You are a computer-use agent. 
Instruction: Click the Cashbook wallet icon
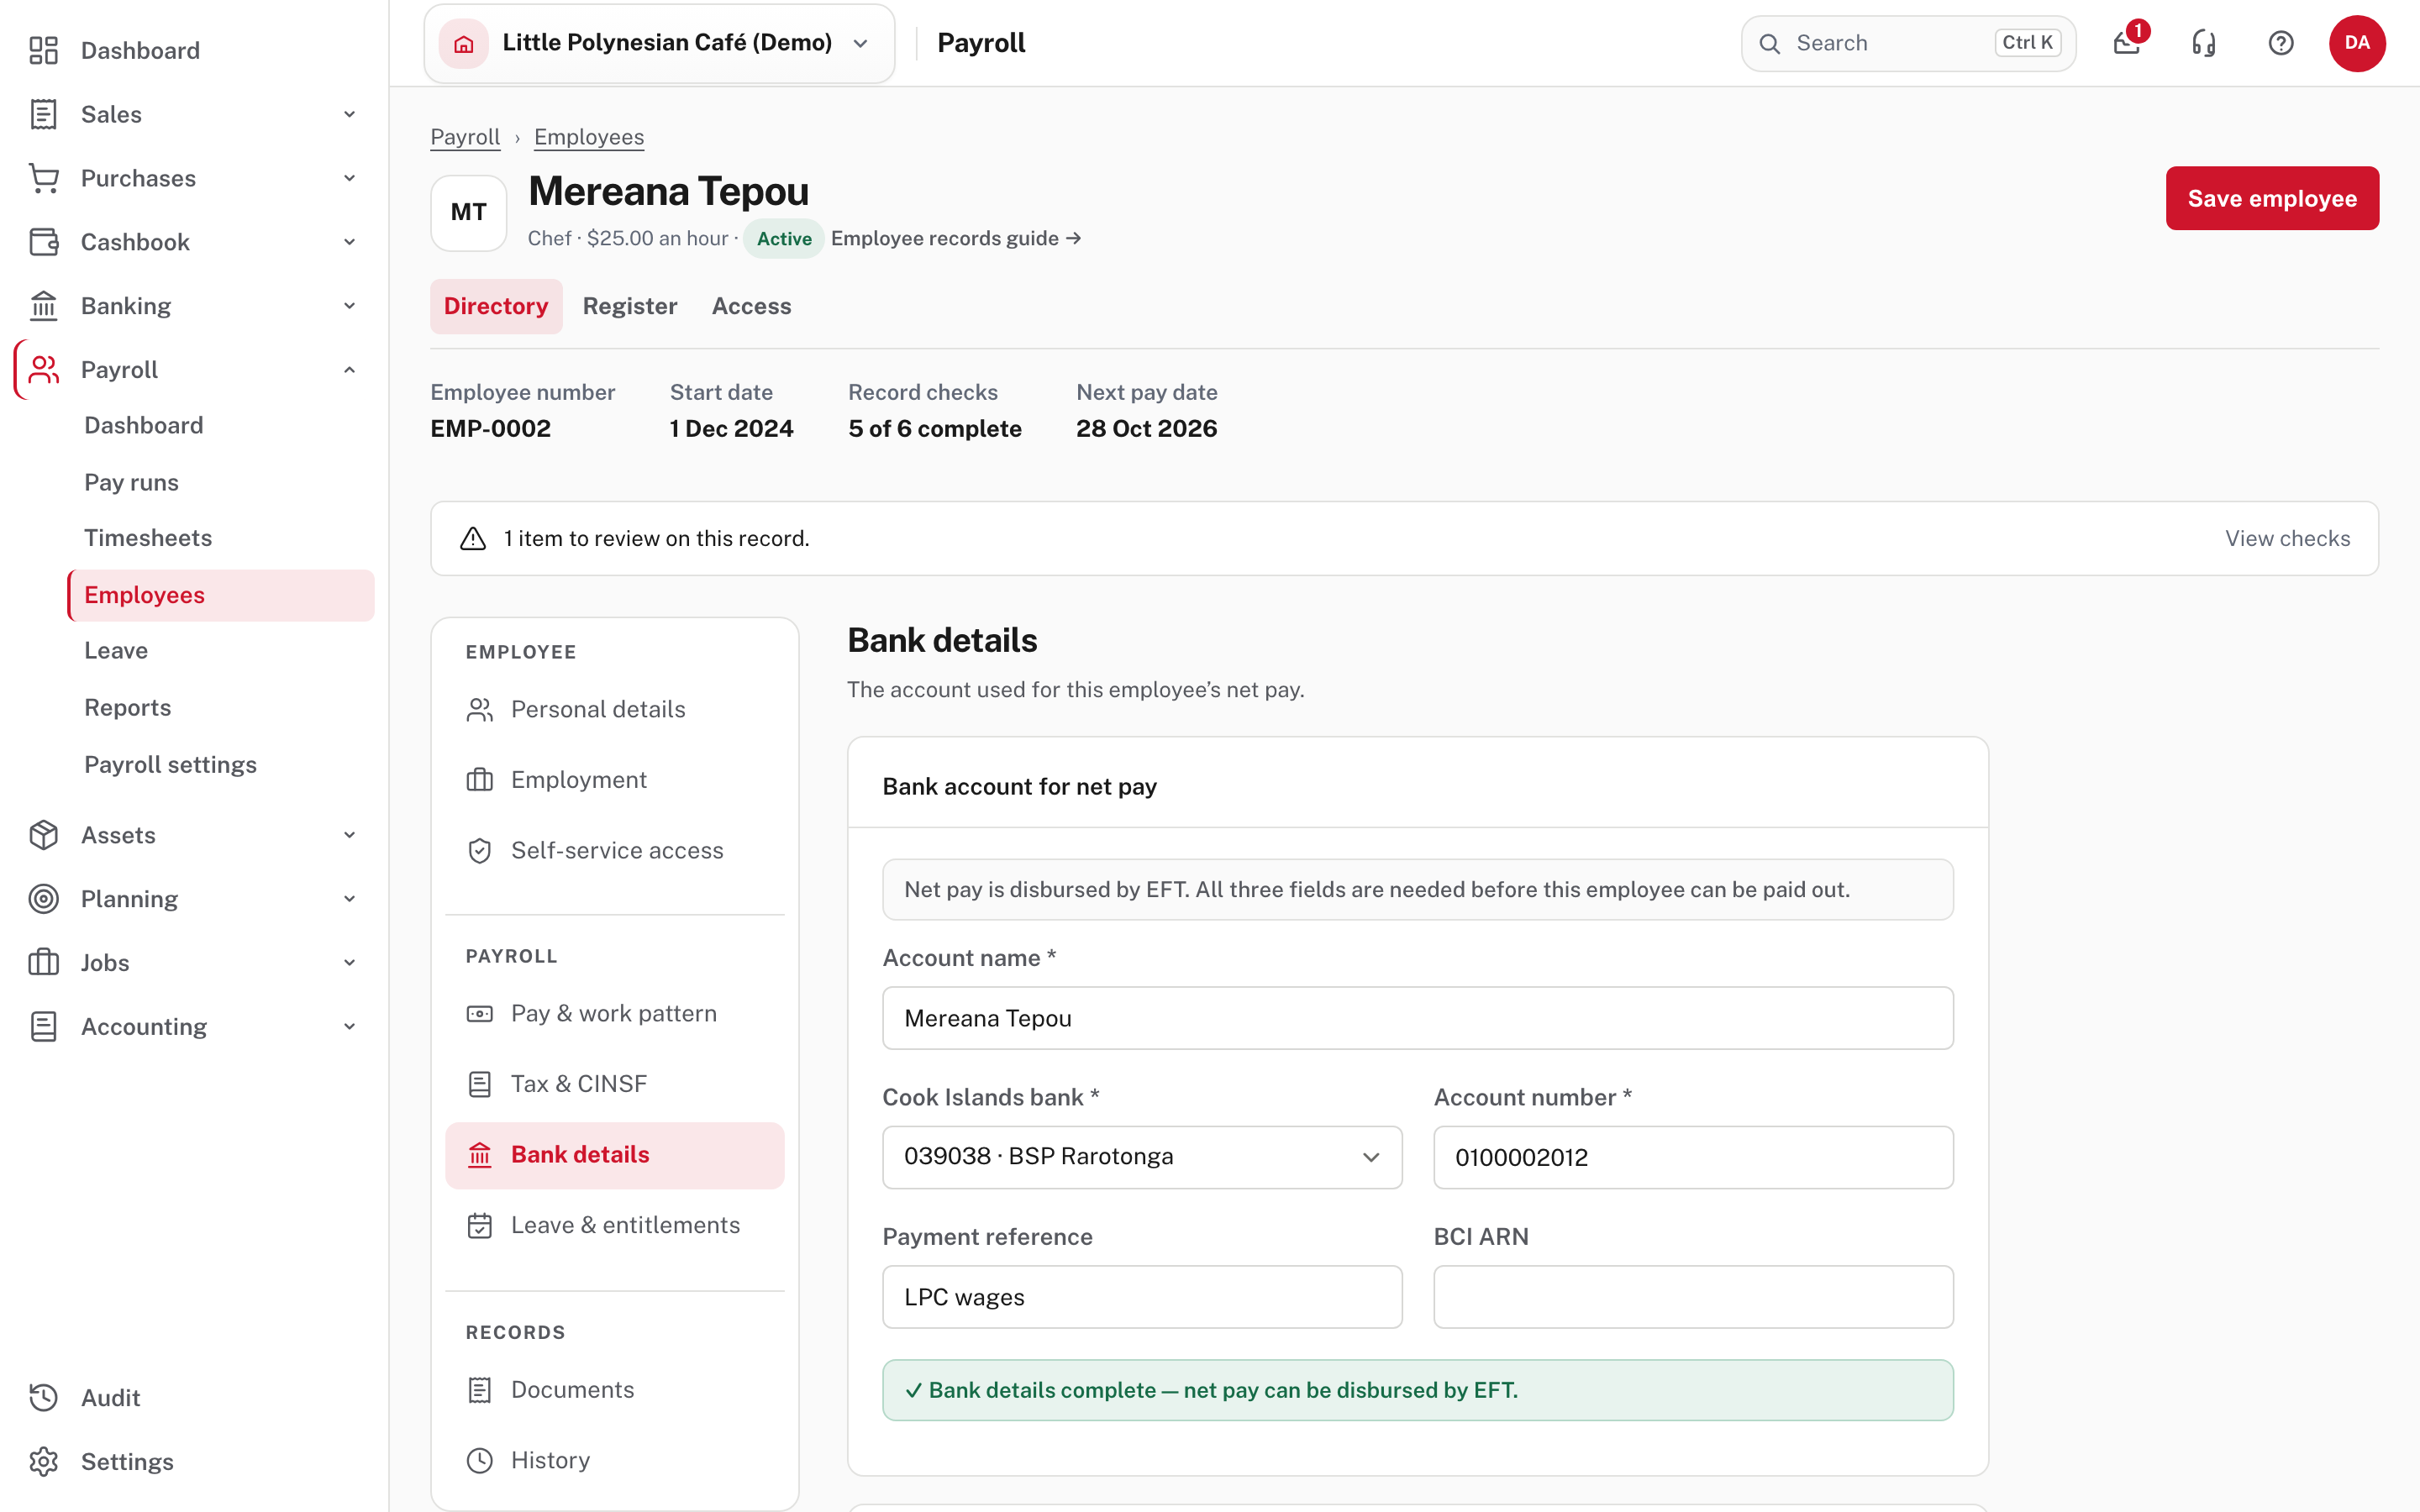(43, 242)
